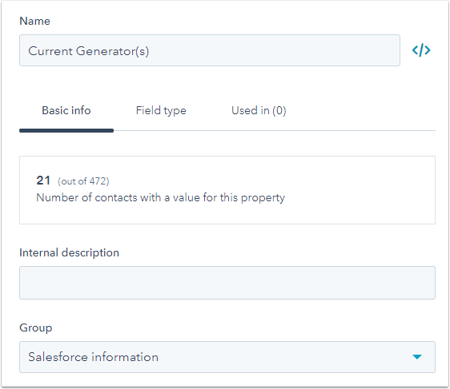Click the Group field label
The image size is (450, 389).
point(36,328)
